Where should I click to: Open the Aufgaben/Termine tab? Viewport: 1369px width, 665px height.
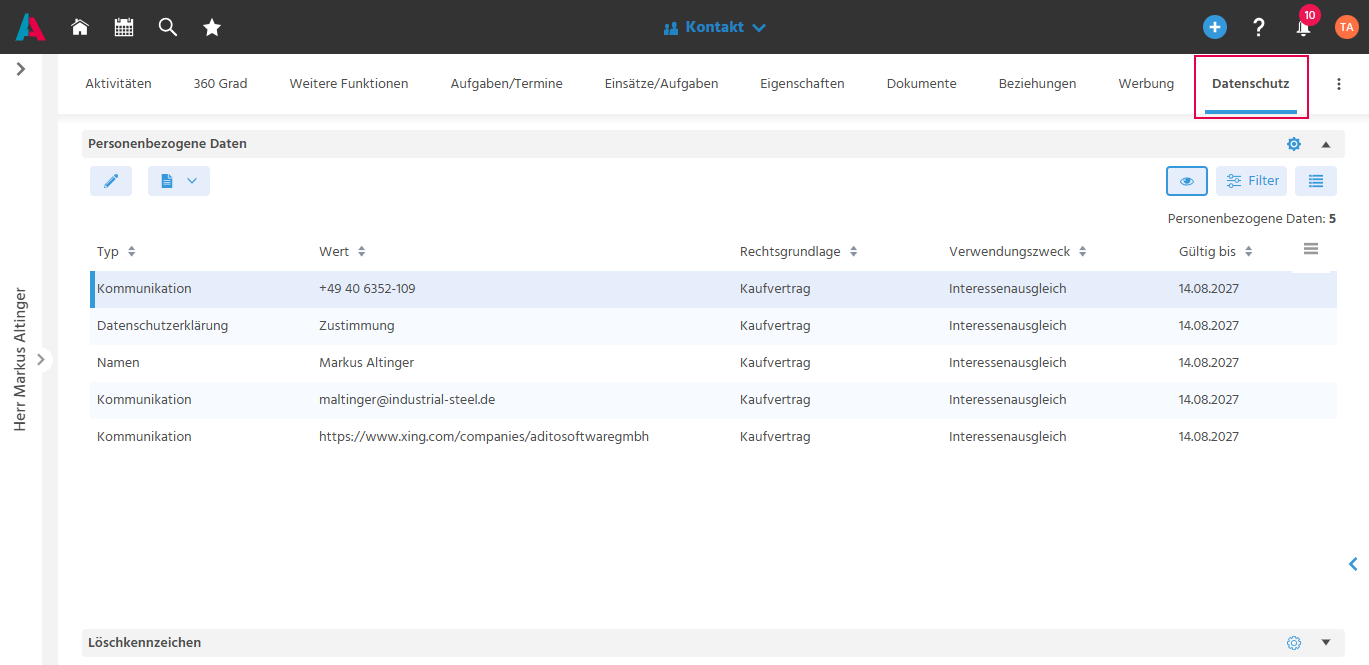(506, 84)
